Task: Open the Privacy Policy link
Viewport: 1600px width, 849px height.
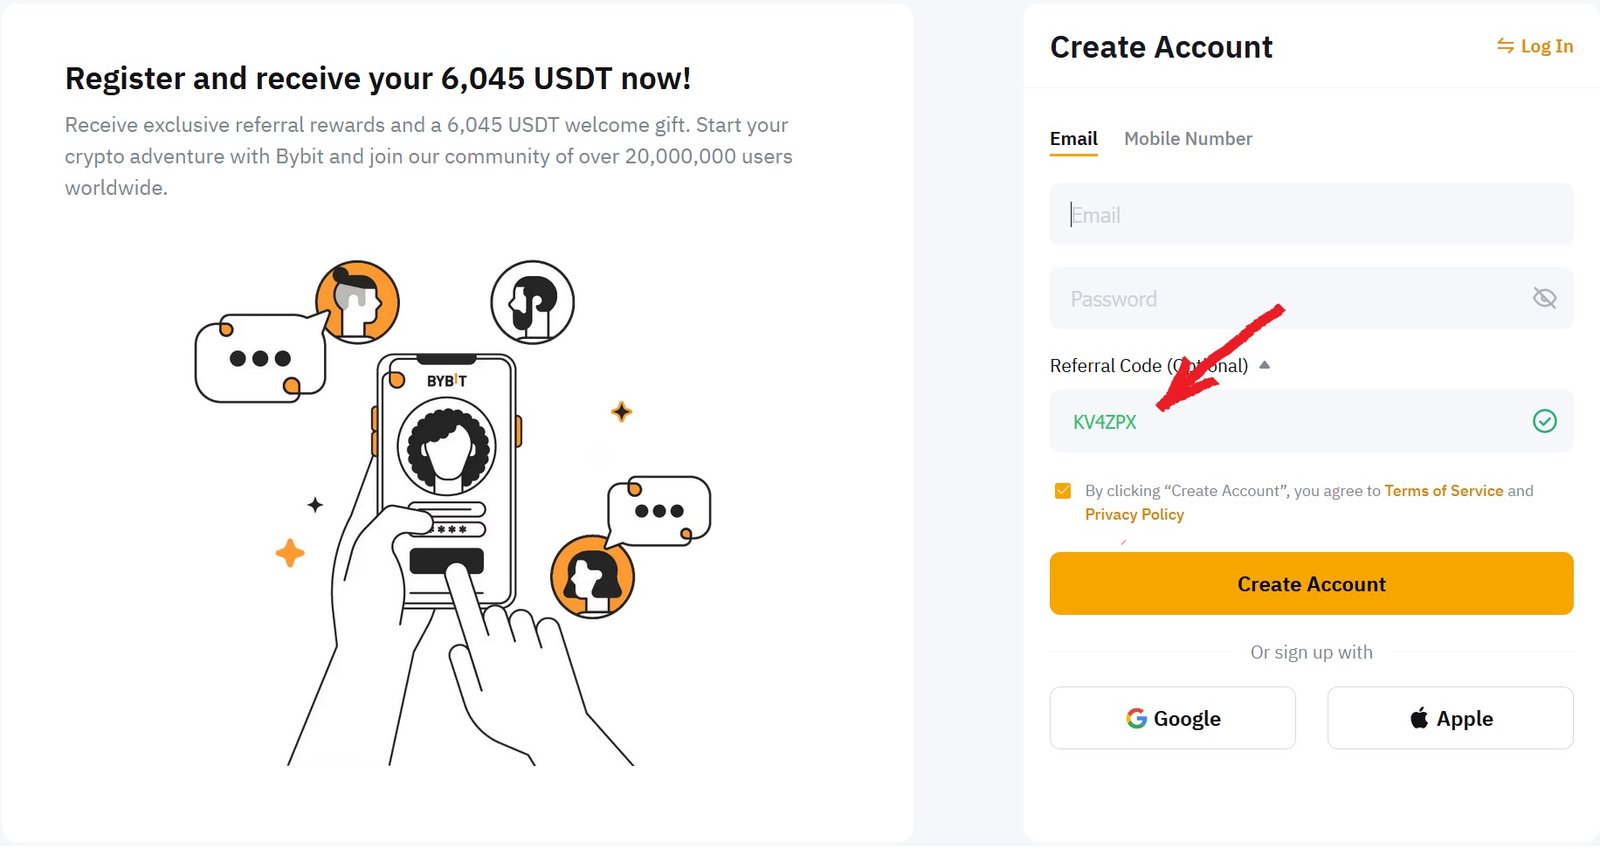Action: (1134, 514)
